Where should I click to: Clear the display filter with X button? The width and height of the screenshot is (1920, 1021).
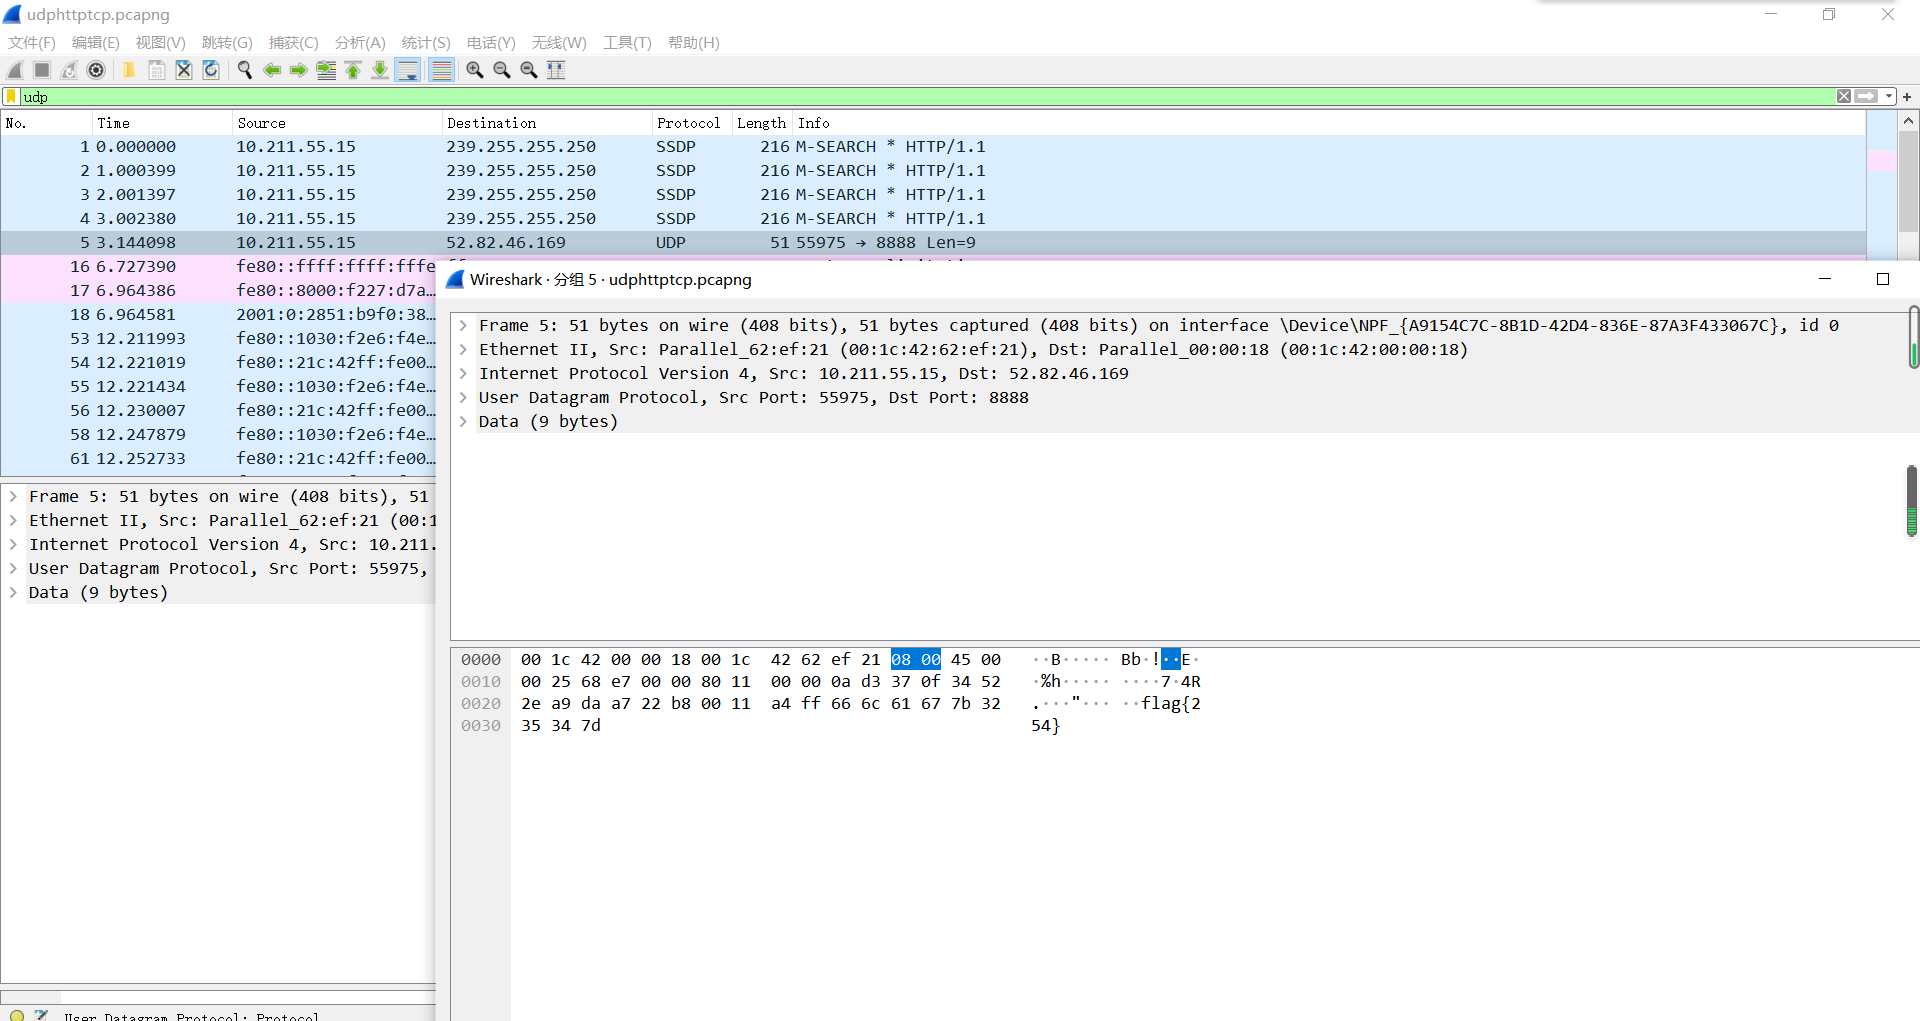tap(1844, 97)
